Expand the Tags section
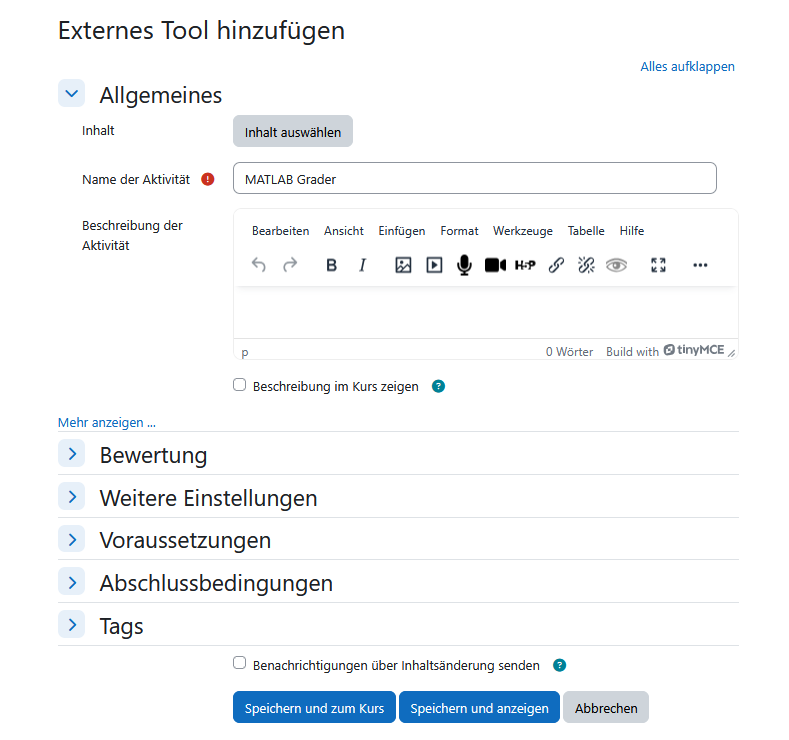789x740 pixels. [71, 625]
